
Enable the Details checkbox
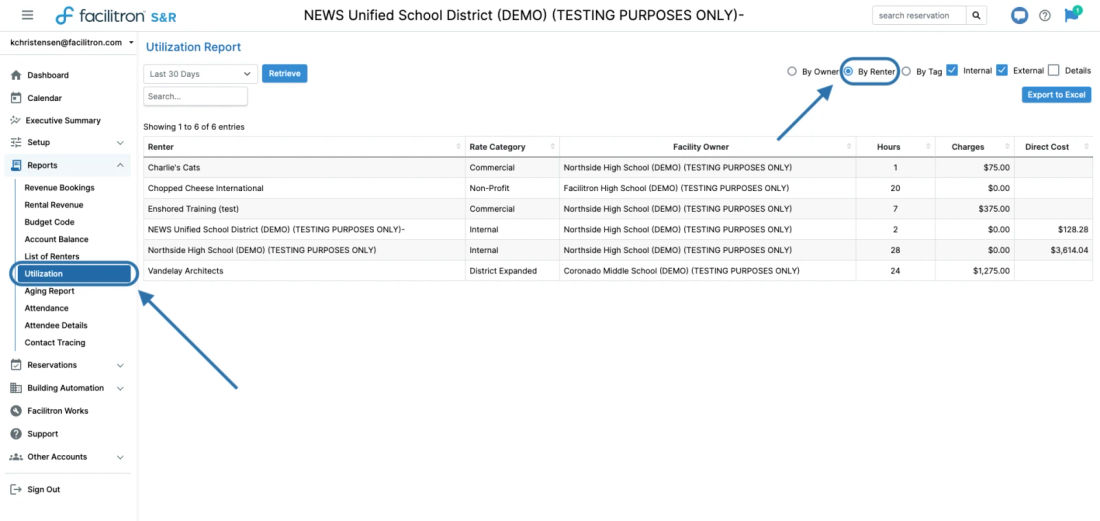tap(1053, 70)
